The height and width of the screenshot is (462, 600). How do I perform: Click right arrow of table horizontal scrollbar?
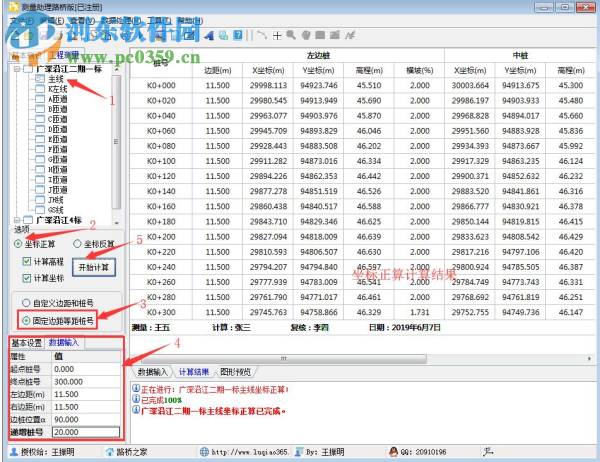pyautogui.click(x=589, y=359)
